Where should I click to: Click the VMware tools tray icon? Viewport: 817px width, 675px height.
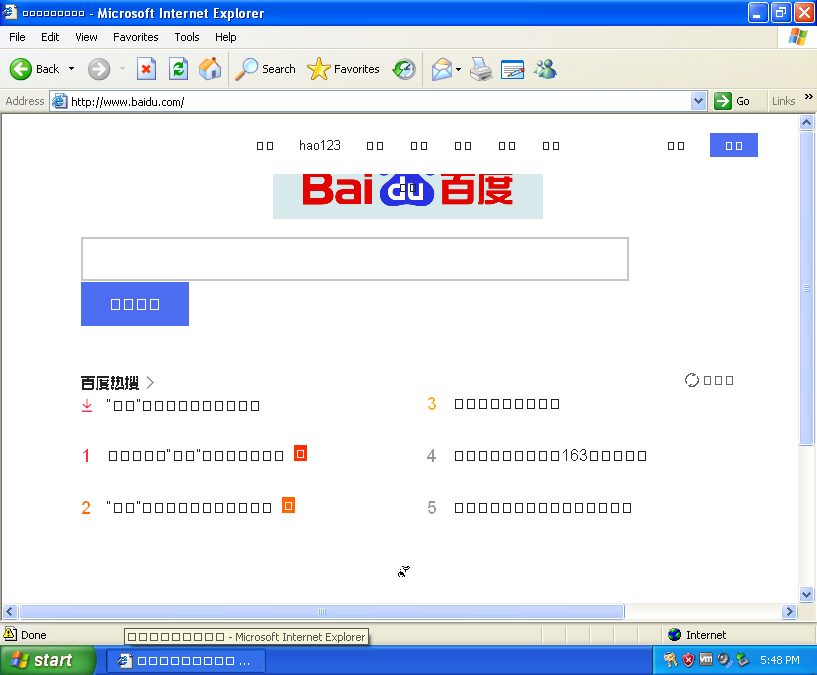[x=706, y=659]
